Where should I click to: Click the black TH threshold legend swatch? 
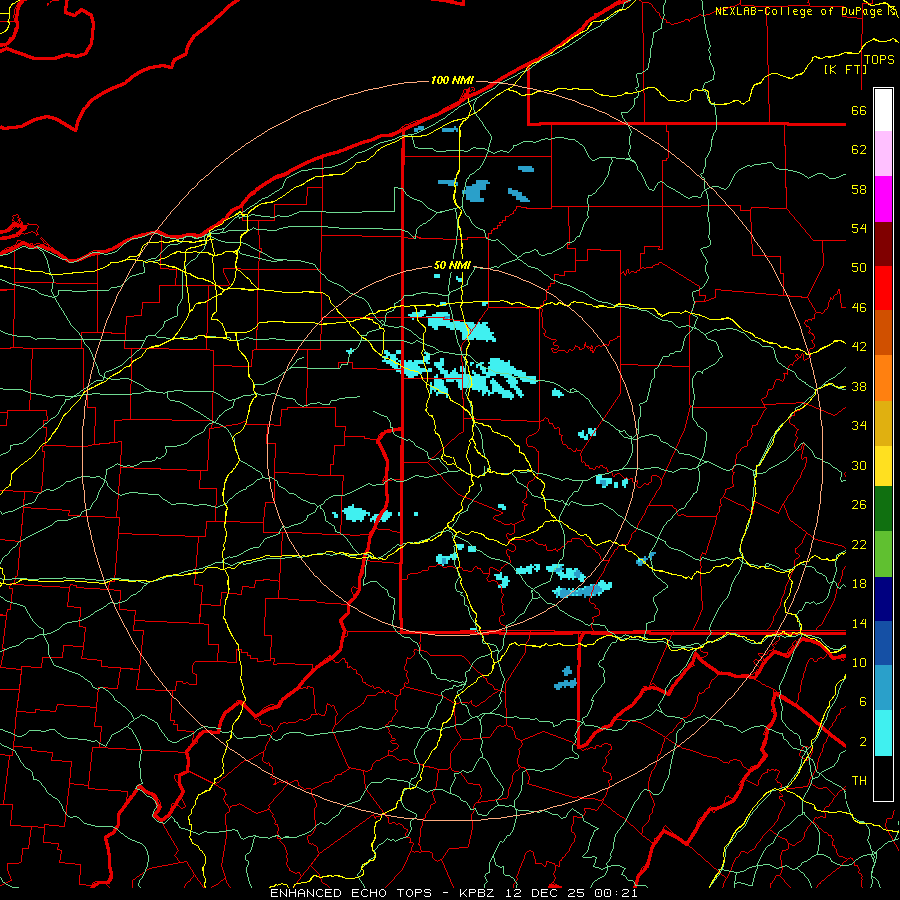point(883,778)
